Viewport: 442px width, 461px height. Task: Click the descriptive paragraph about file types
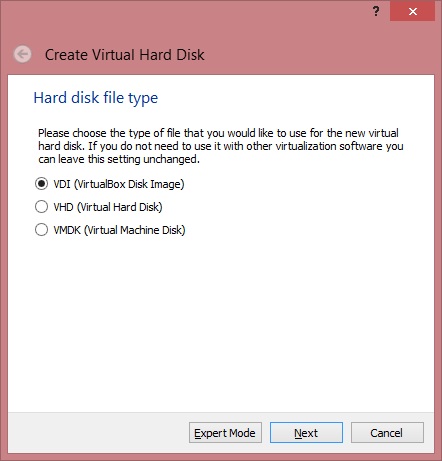click(x=221, y=146)
